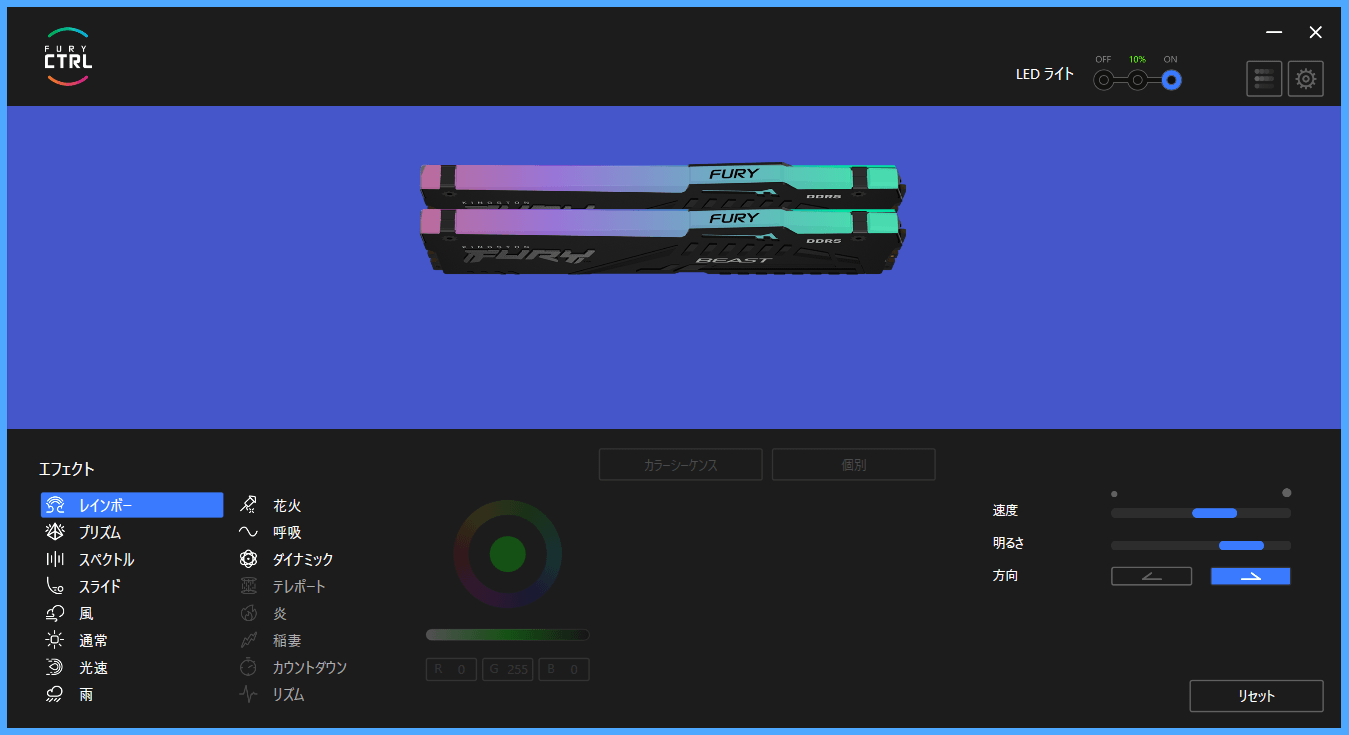The image size is (1349, 735).
Task: Click the atom icon beside ダイナミック
Action: click(x=249, y=560)
